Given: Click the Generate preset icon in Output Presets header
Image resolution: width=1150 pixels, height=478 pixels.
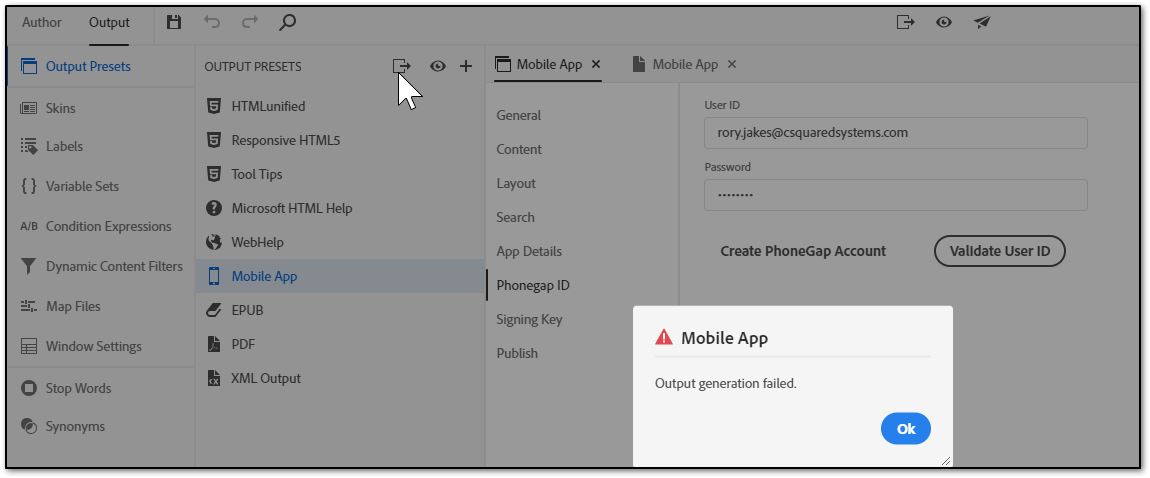Looking at the screenshot, I should 401,66.
